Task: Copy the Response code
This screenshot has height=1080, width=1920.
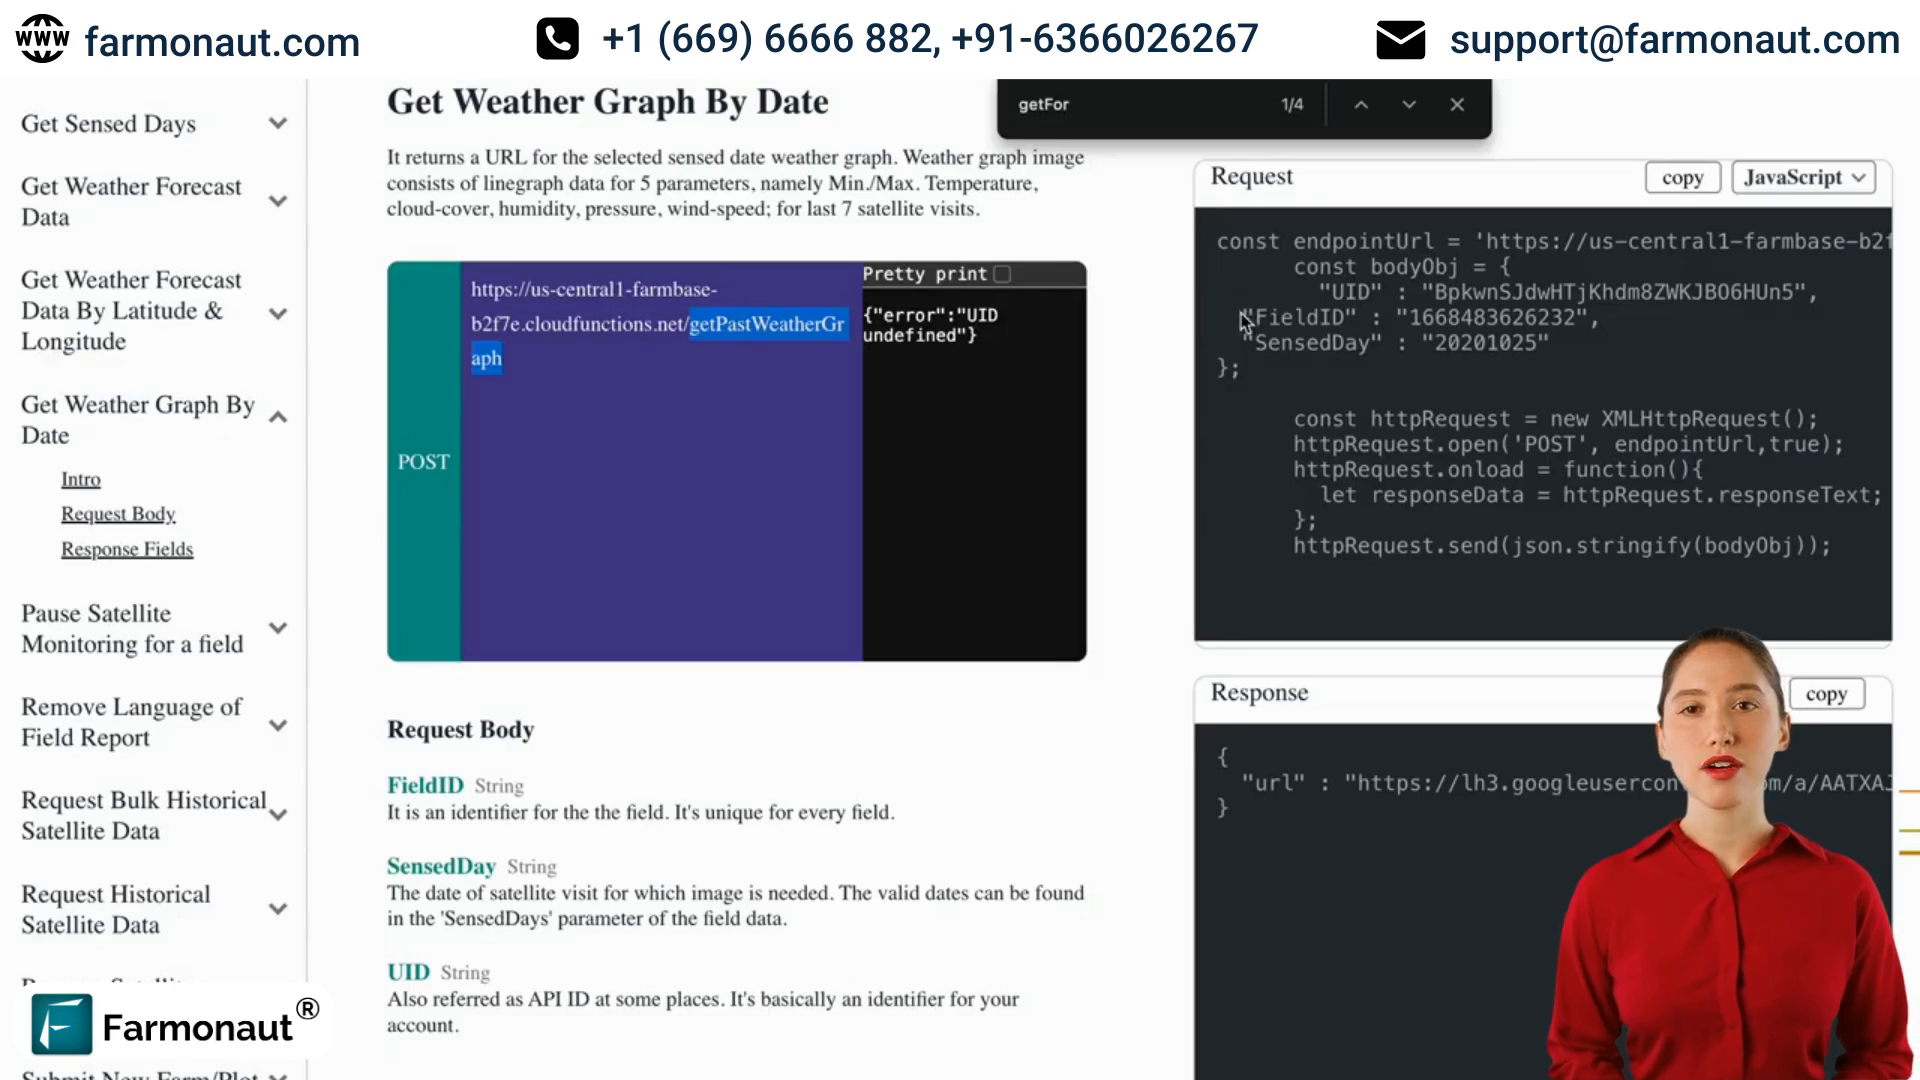Action: pyautogui.click(x=1826, y=694)
